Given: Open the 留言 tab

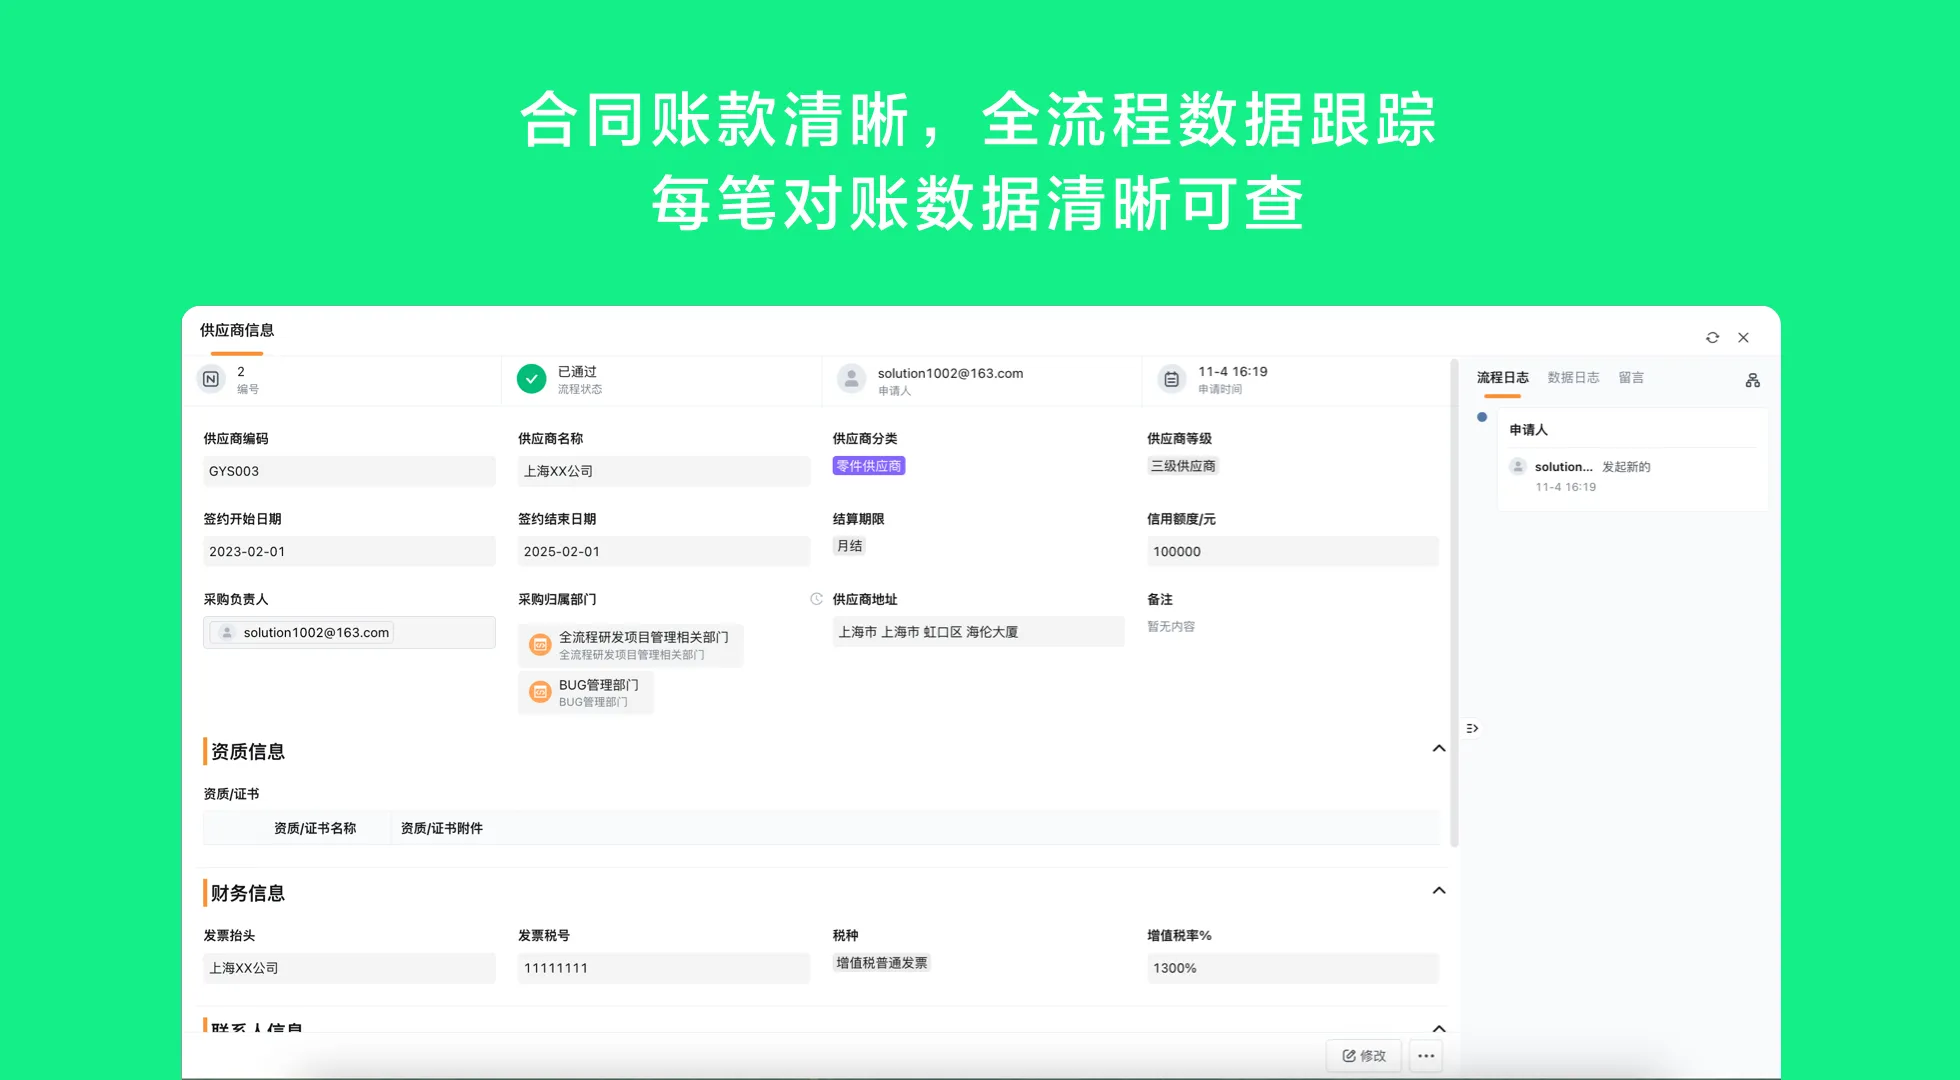Looking at the screenshot, I should 1631,377.
